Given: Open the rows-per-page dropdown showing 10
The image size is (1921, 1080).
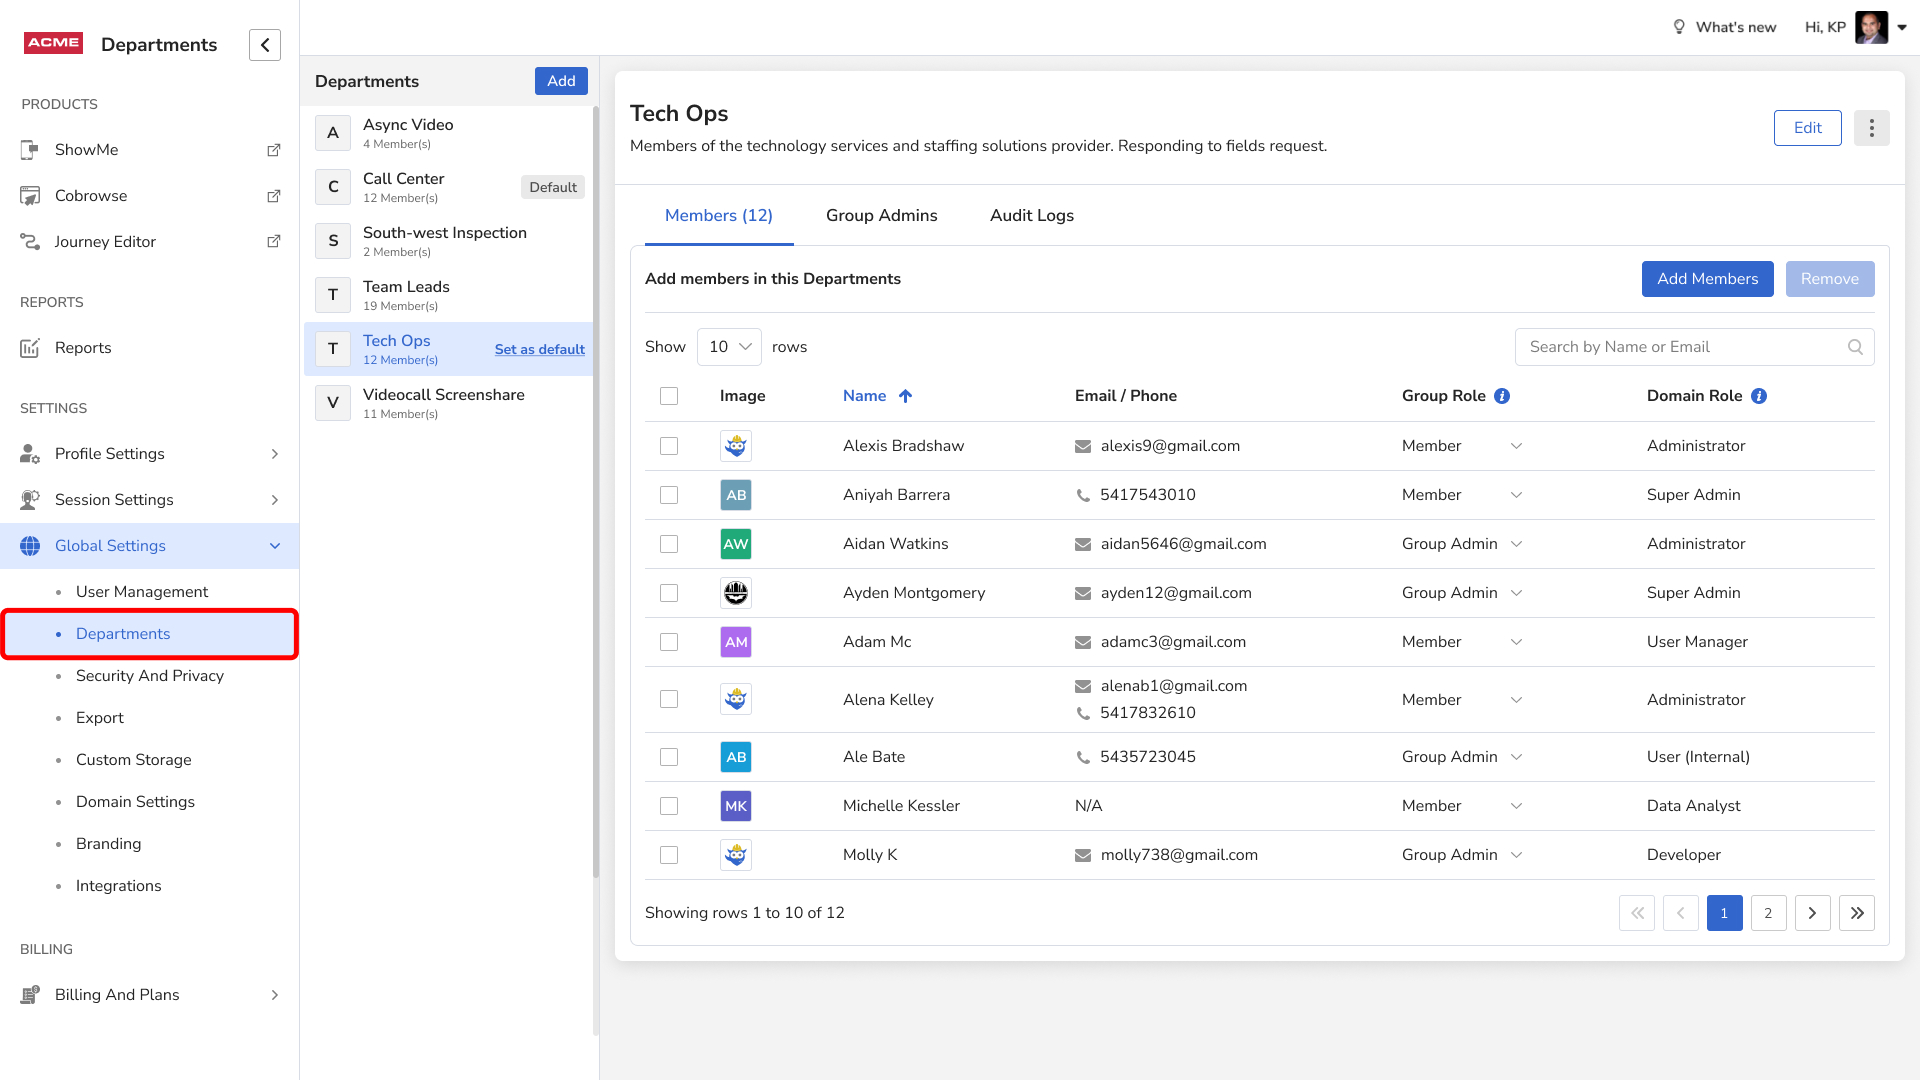Looking at the screenshot, I should [729, 347].
